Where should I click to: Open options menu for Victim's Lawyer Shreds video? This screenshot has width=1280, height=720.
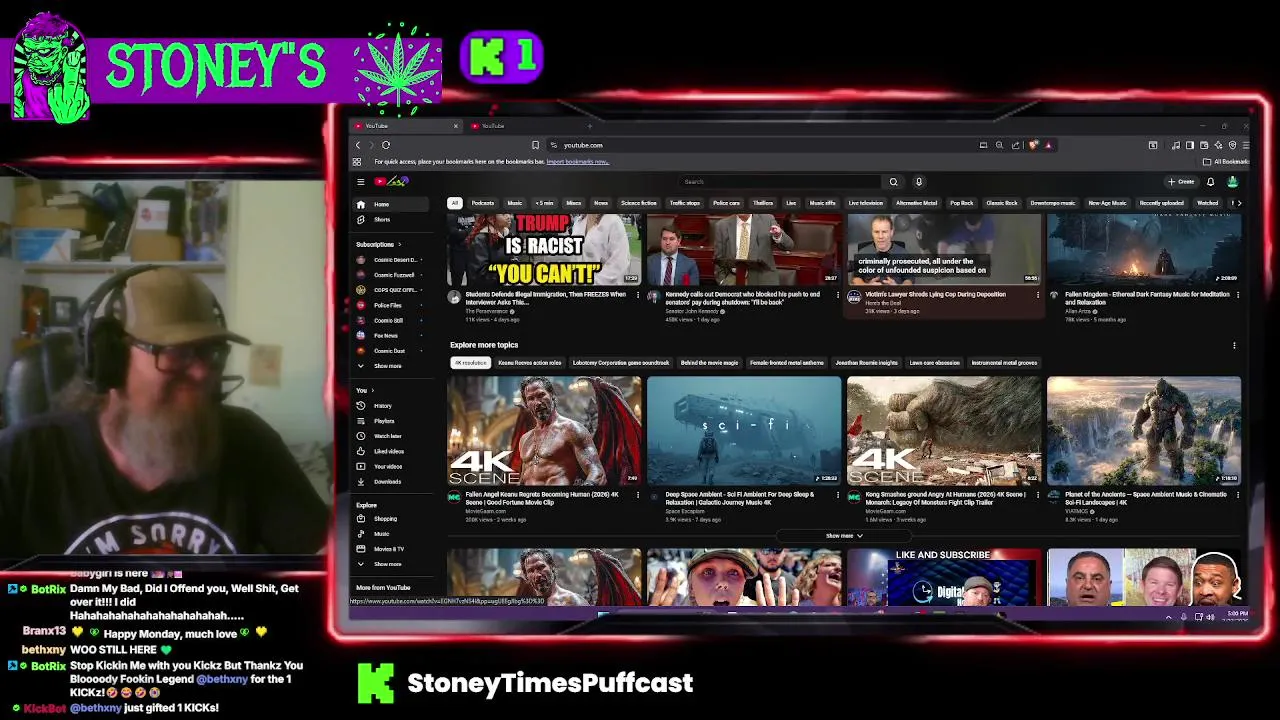1038,295
